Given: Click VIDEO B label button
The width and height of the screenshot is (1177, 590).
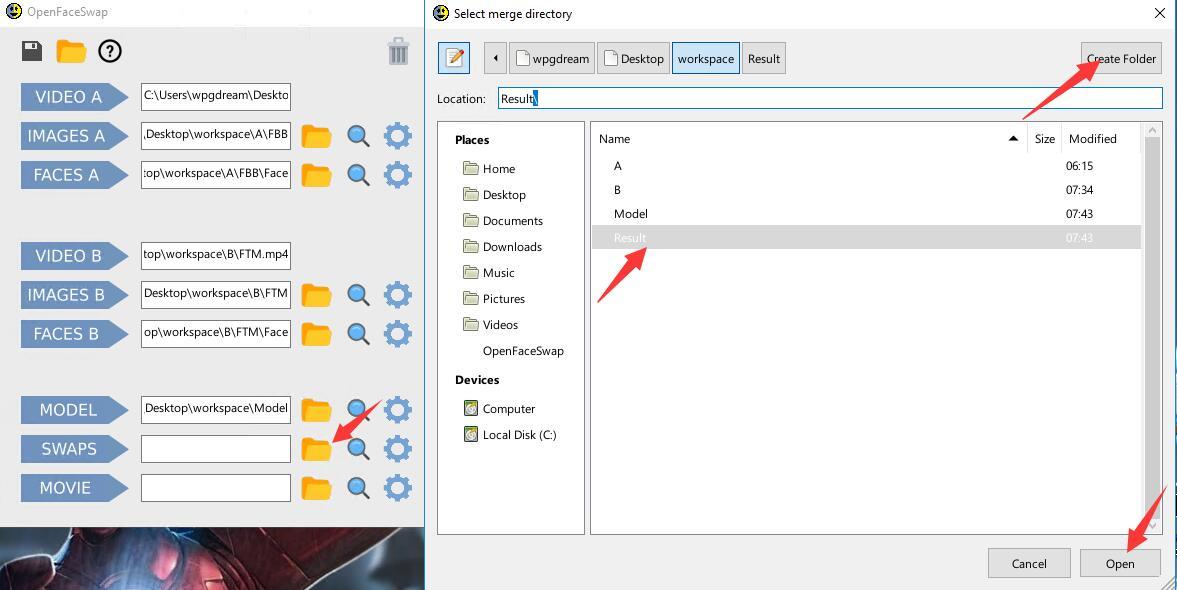Looking at the screenshot, I should (74, 256).
